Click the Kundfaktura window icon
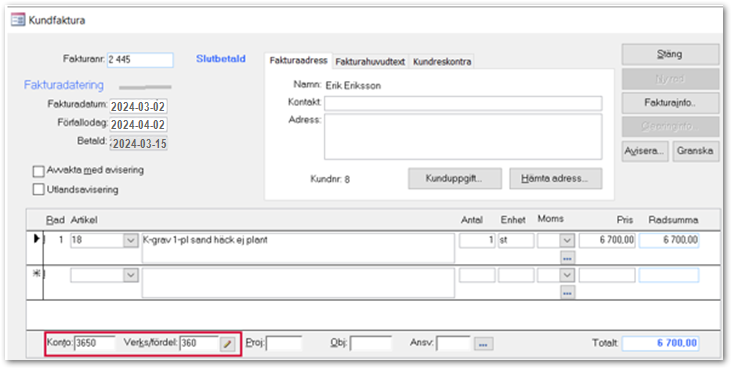 click(18, 20)
